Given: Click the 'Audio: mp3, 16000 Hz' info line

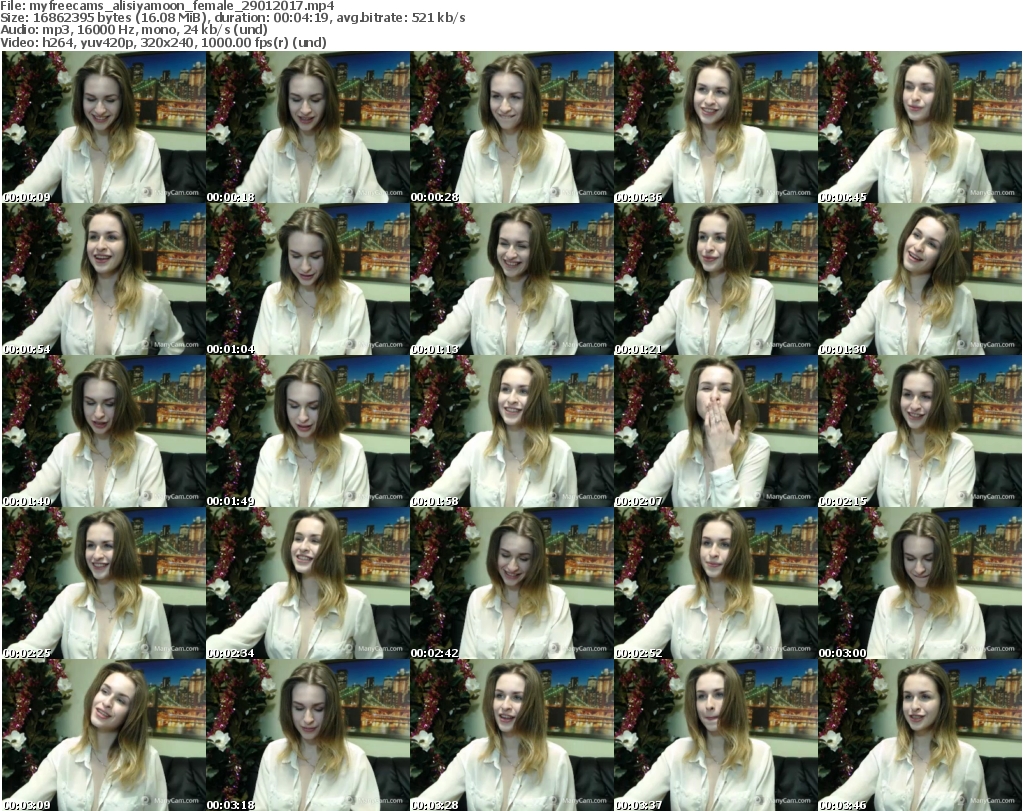Looking at the screenshot, I should (134, 30).
